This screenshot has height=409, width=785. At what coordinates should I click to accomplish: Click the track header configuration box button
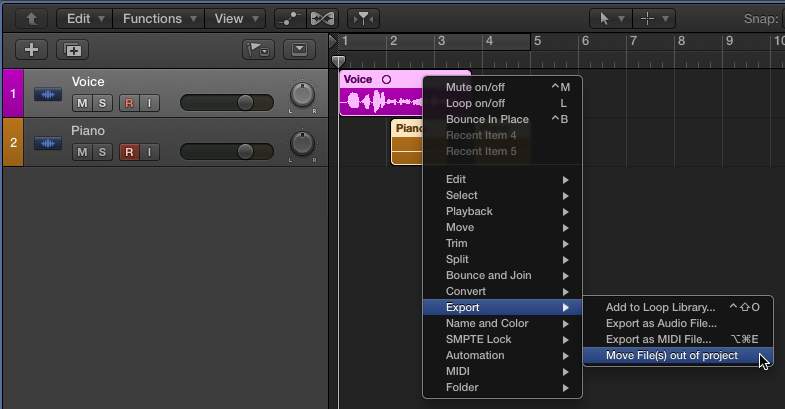pos(299,50)
